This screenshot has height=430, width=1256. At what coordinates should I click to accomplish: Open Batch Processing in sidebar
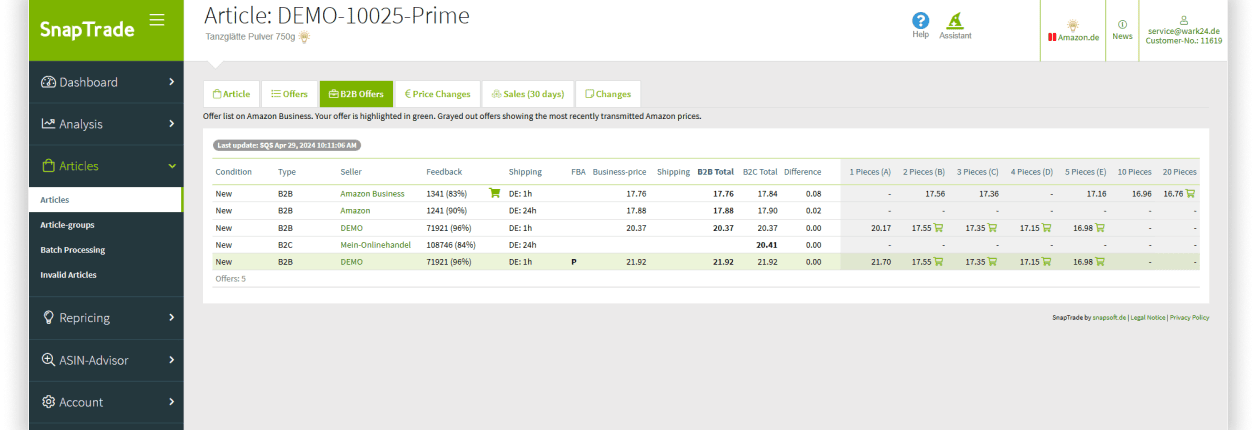pos(72,250)
